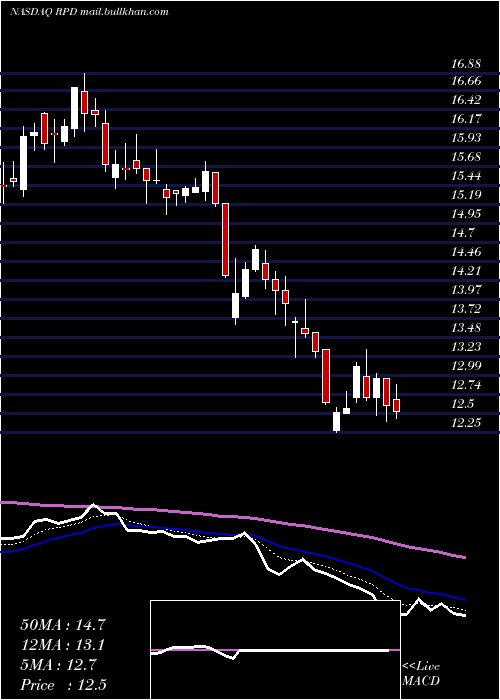Screen dimensions: 500x700
Task: Click the <<Live MACD label
Action: (x=421, y=673)
